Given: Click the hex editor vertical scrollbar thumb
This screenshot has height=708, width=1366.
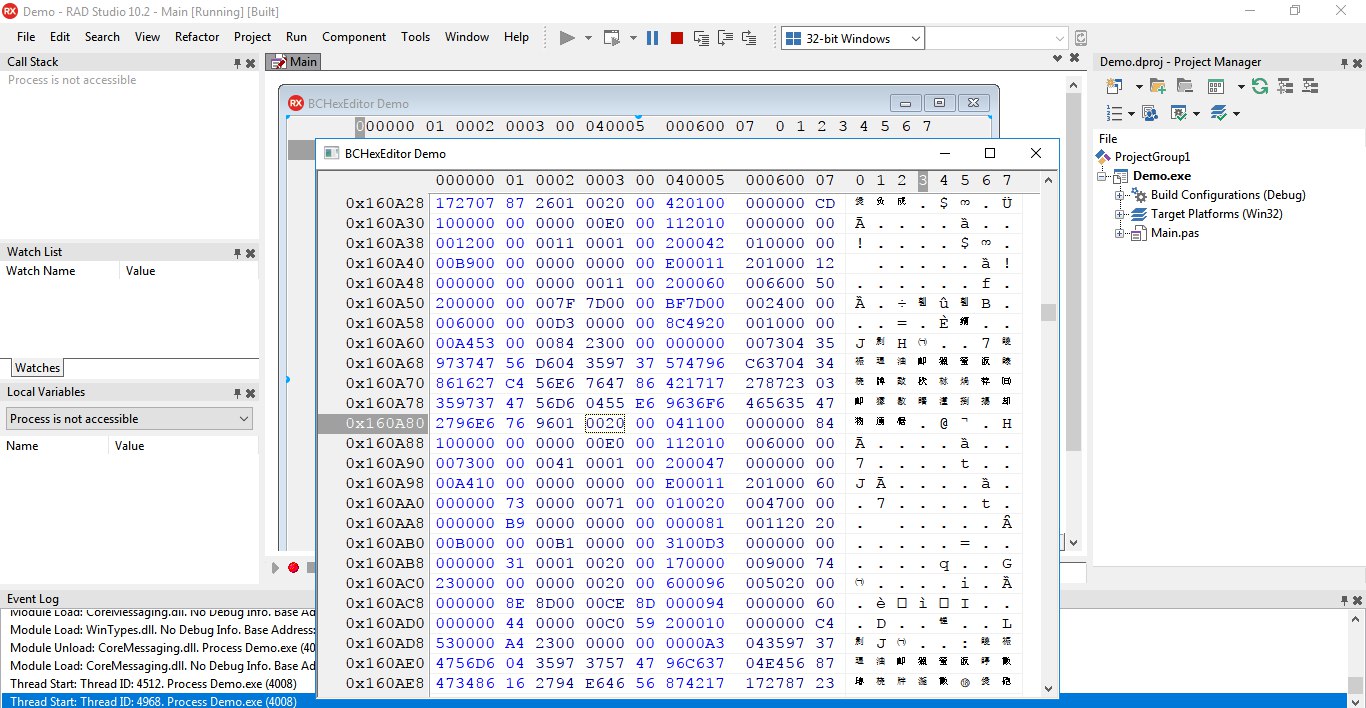Looking at the screenshot, I should tap(1048, 312).
